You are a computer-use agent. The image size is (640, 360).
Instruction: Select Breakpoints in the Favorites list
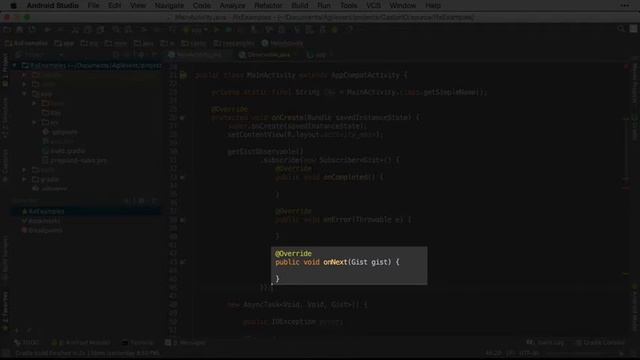(x=42, y=230)
